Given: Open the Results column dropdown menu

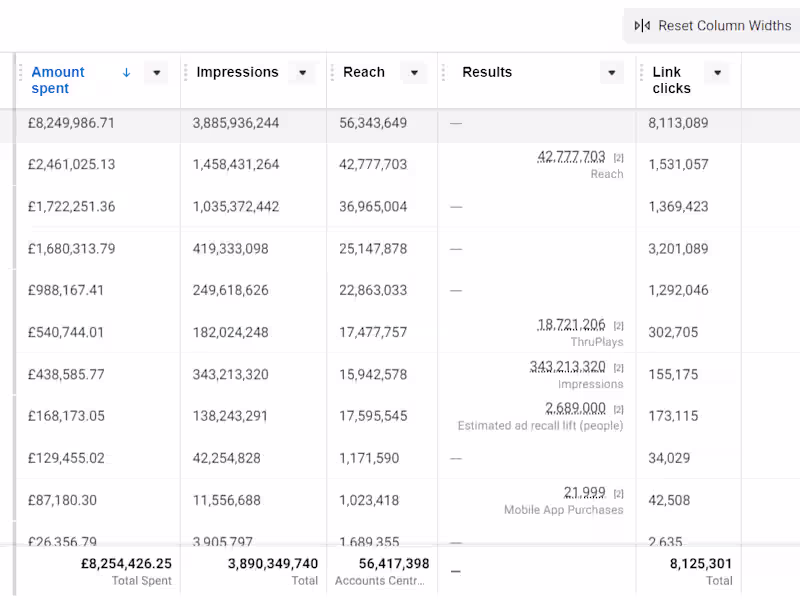Looking at the screenshot, I should coord(611,73).
